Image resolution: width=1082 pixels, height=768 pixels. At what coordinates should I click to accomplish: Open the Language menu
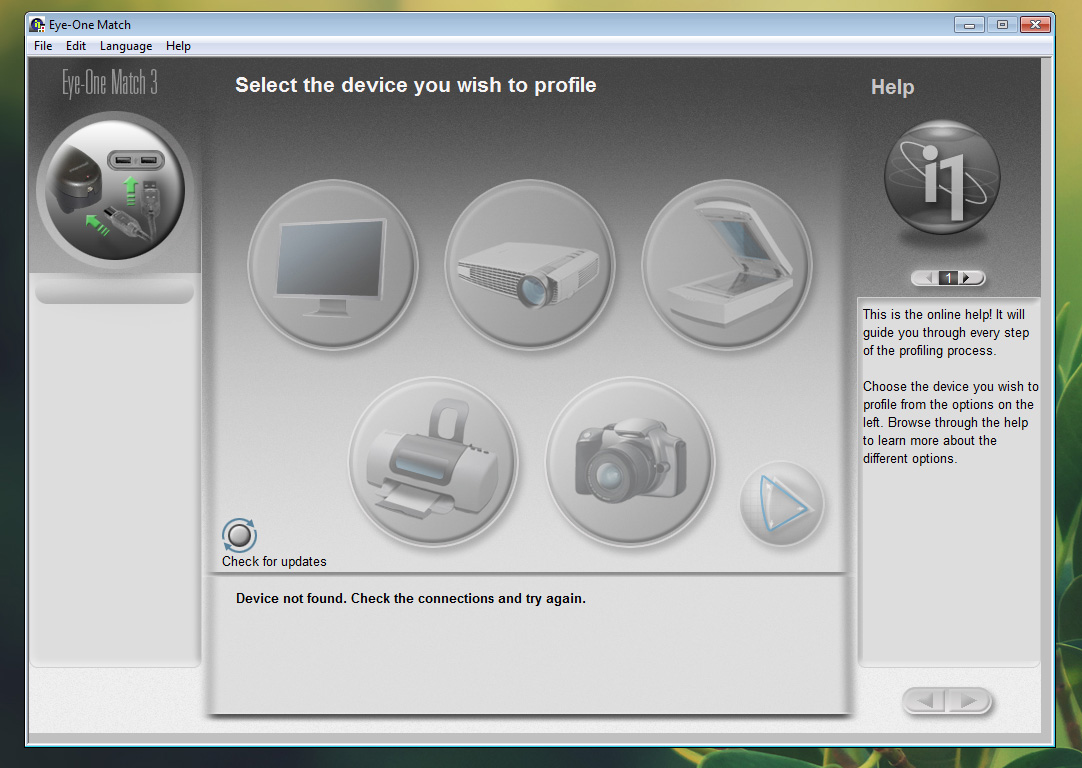pyautogui.click(x=126, y=46)
